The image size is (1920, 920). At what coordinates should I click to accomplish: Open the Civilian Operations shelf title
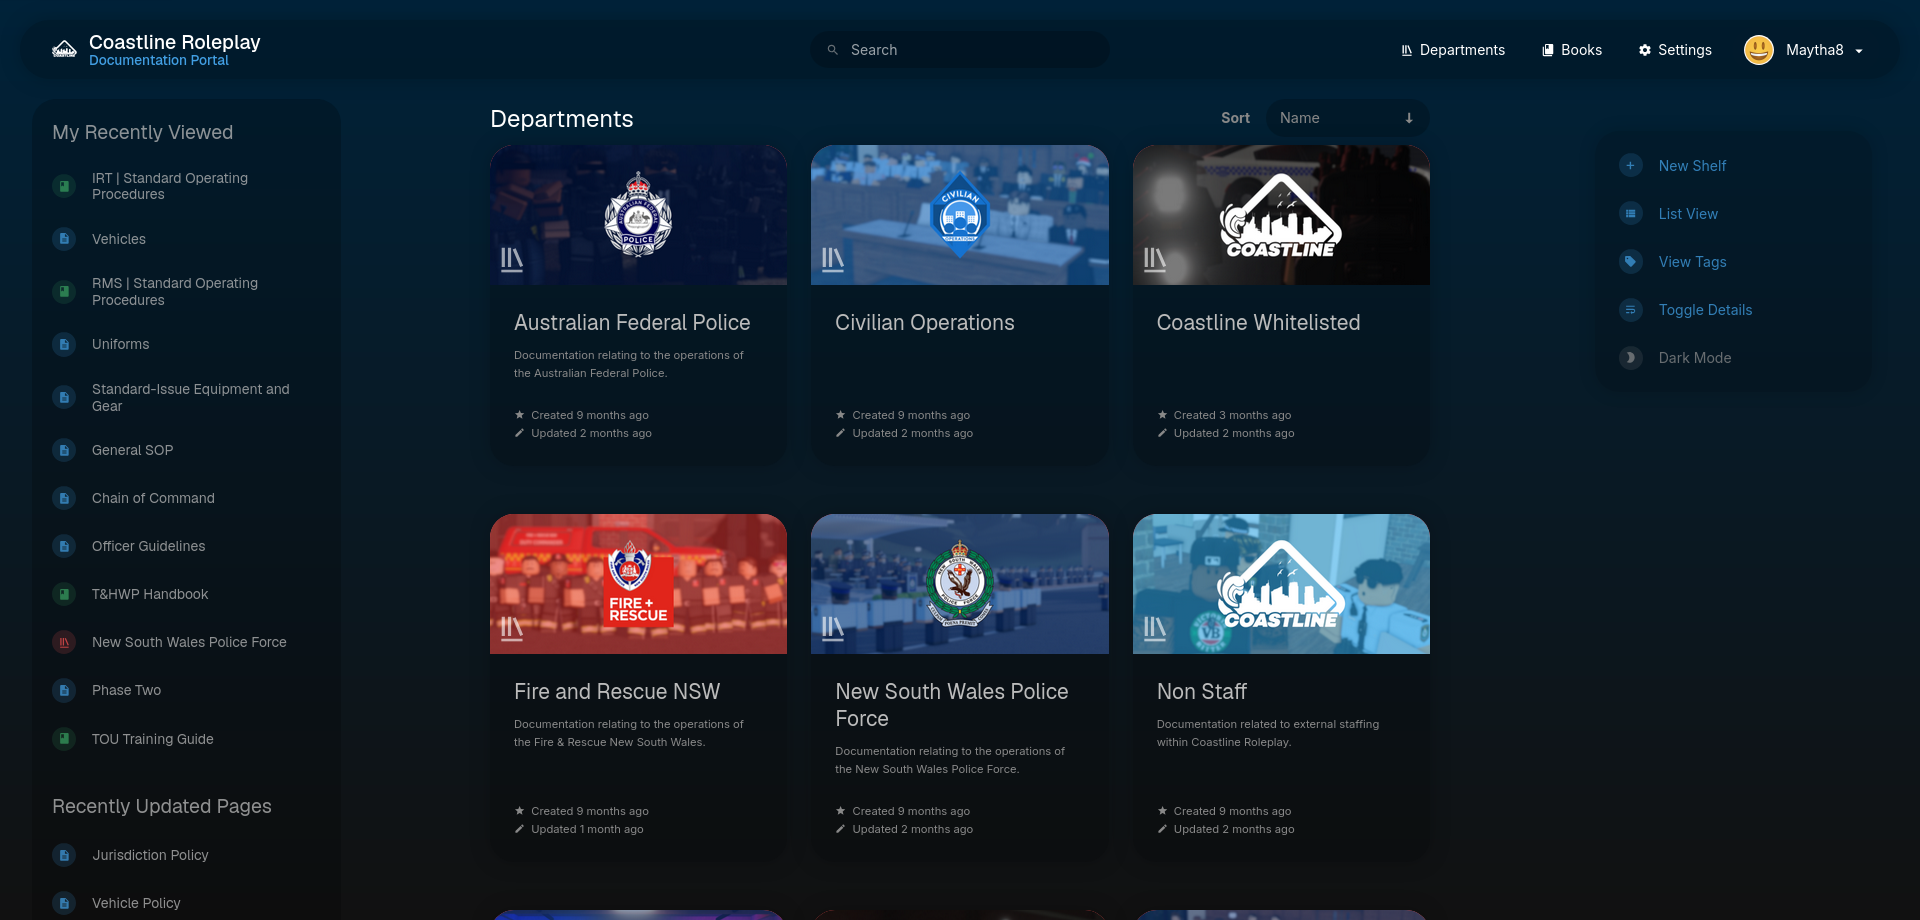[925, 323]
